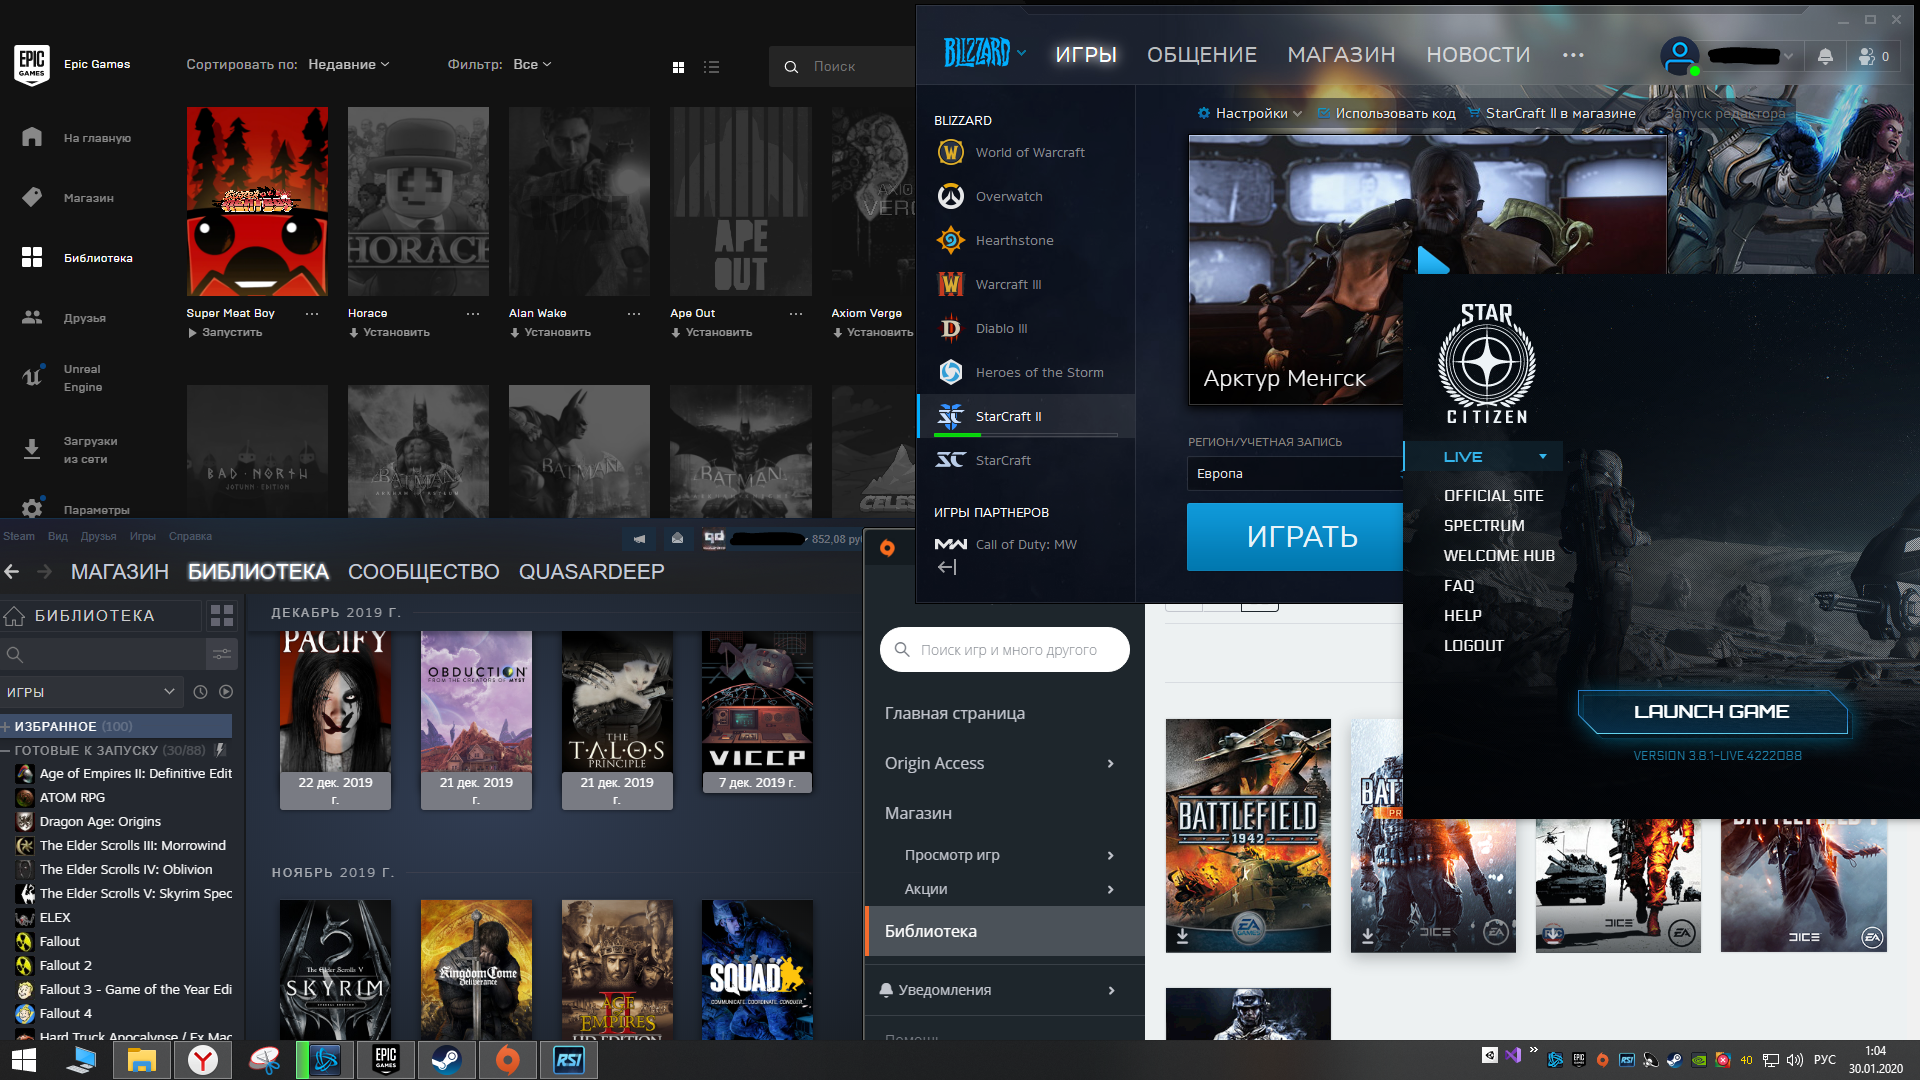Select Hearthstone in Battle.net game list
Screen dimensions: 1920x1080
click(1026, 240)
